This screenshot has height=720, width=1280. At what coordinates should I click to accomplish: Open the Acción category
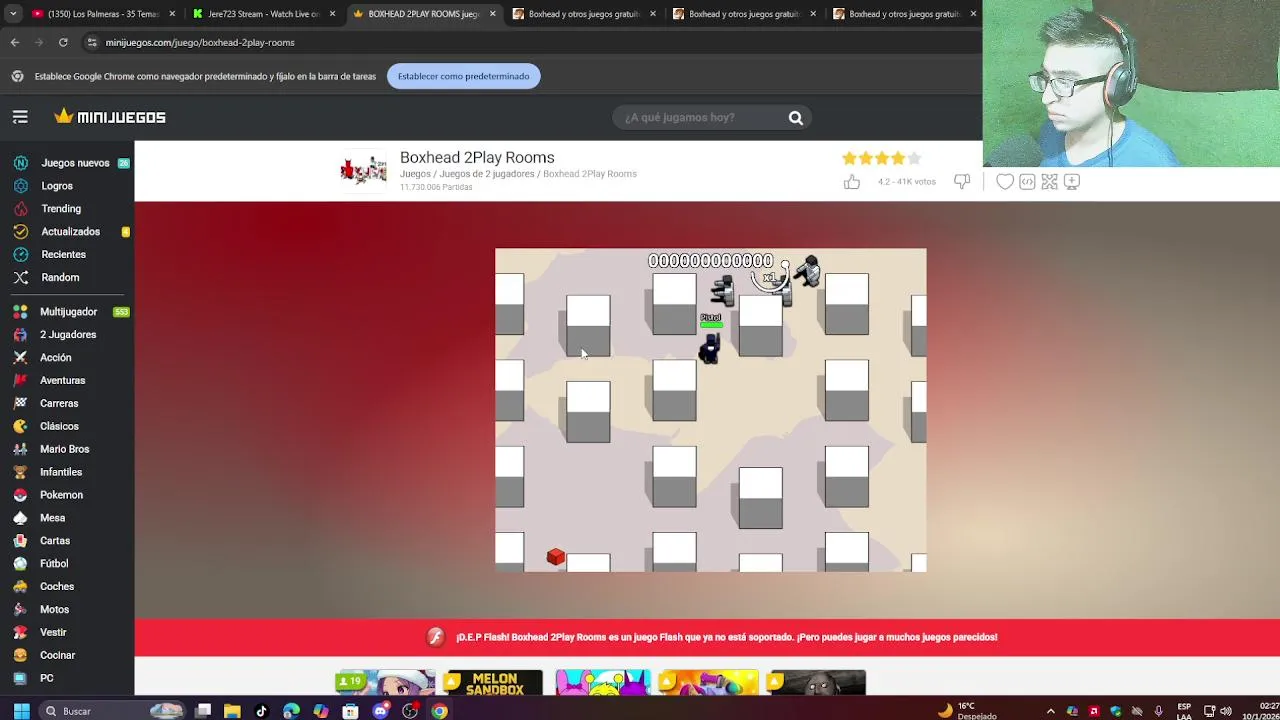tap(56, 358)
